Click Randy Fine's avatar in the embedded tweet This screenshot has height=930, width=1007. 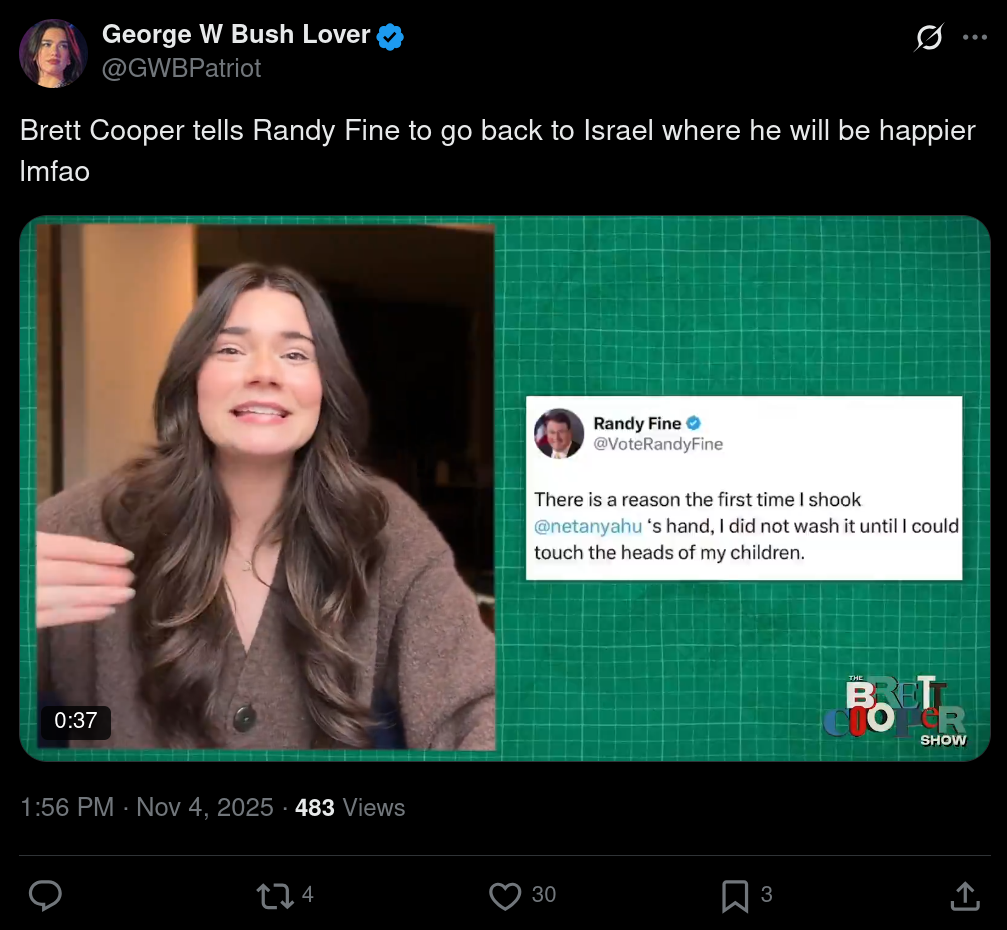(x=559, y=434)
